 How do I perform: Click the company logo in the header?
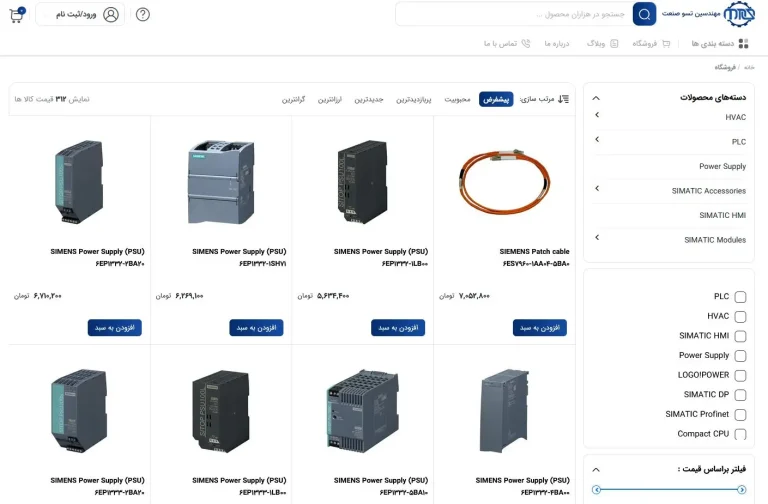point(739,14)
